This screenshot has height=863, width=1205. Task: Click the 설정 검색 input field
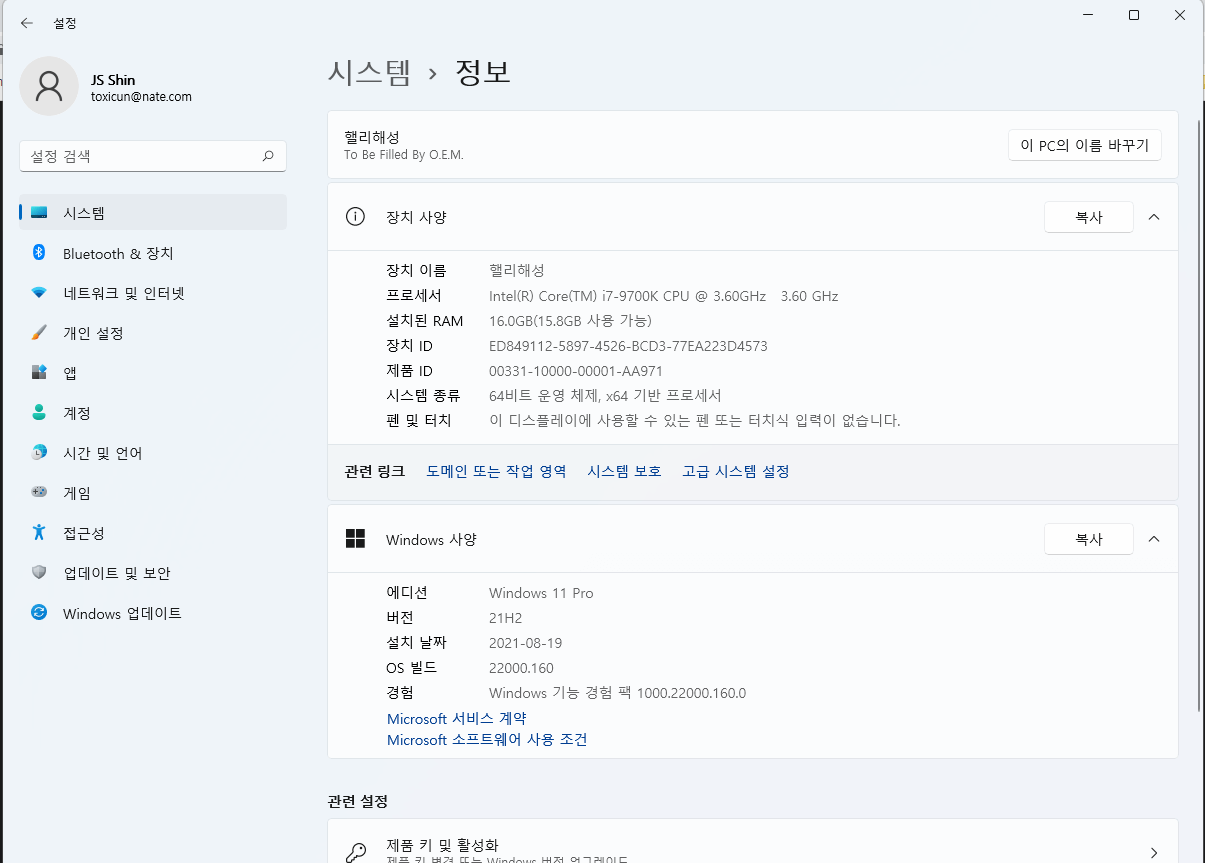(x=153, y=156)
